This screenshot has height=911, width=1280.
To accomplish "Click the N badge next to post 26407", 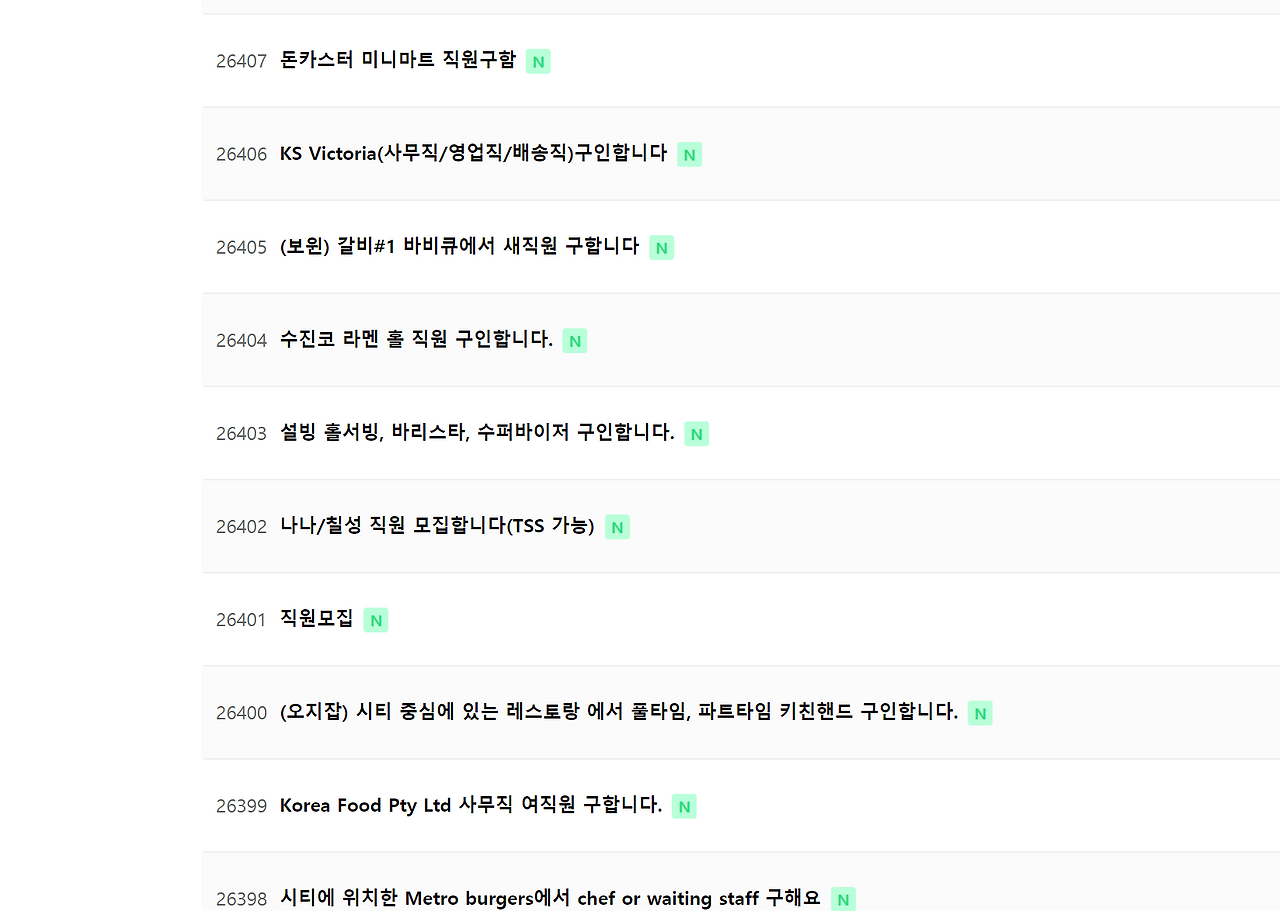I will coord(538,61).
